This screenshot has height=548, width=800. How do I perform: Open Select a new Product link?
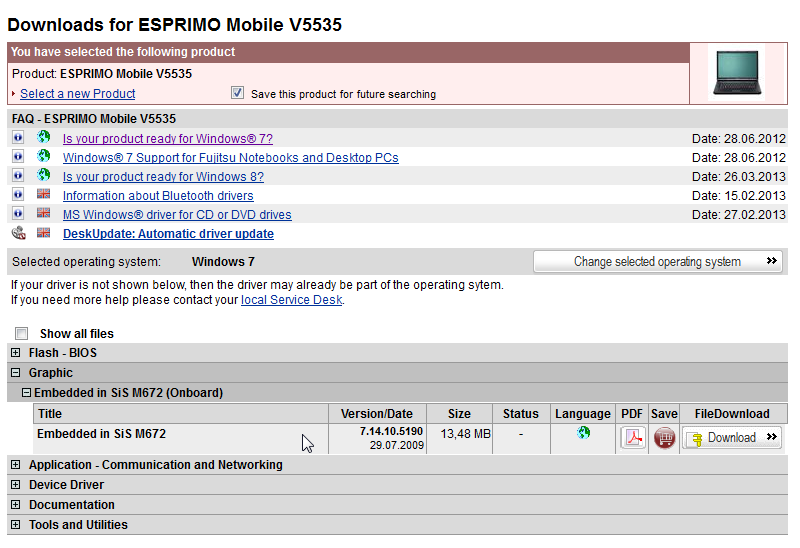pos(78,94)
